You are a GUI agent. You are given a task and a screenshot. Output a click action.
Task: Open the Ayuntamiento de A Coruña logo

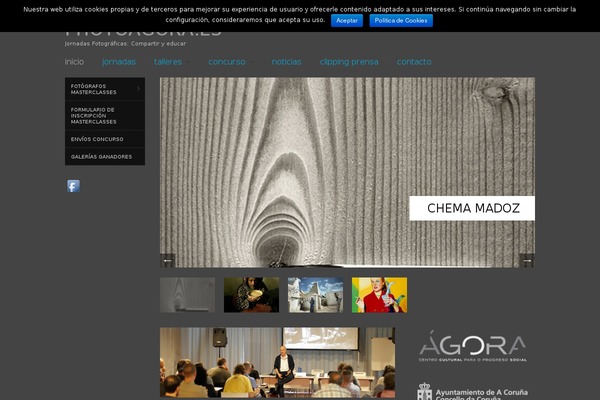[473, 392]
